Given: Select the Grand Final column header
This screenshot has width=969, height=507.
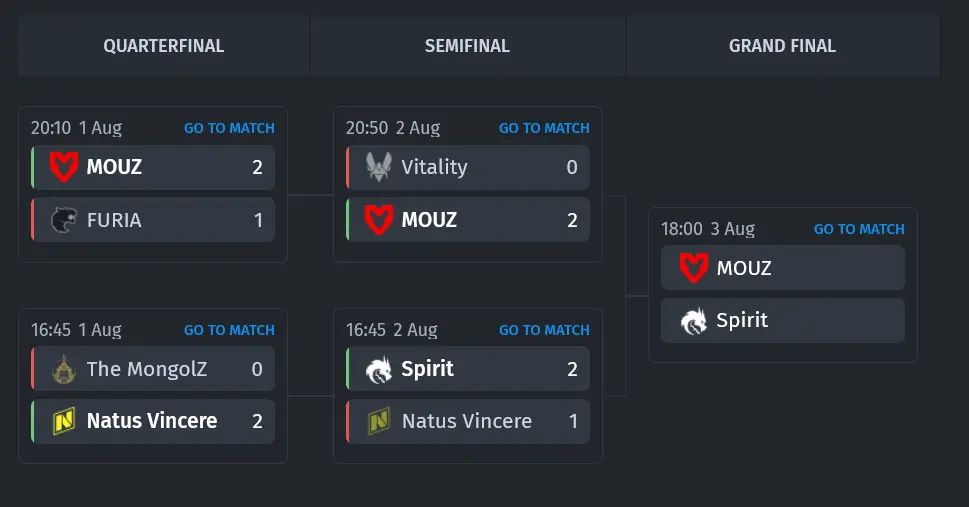Looking at the screenshot, I should click(x=782, y=46).
